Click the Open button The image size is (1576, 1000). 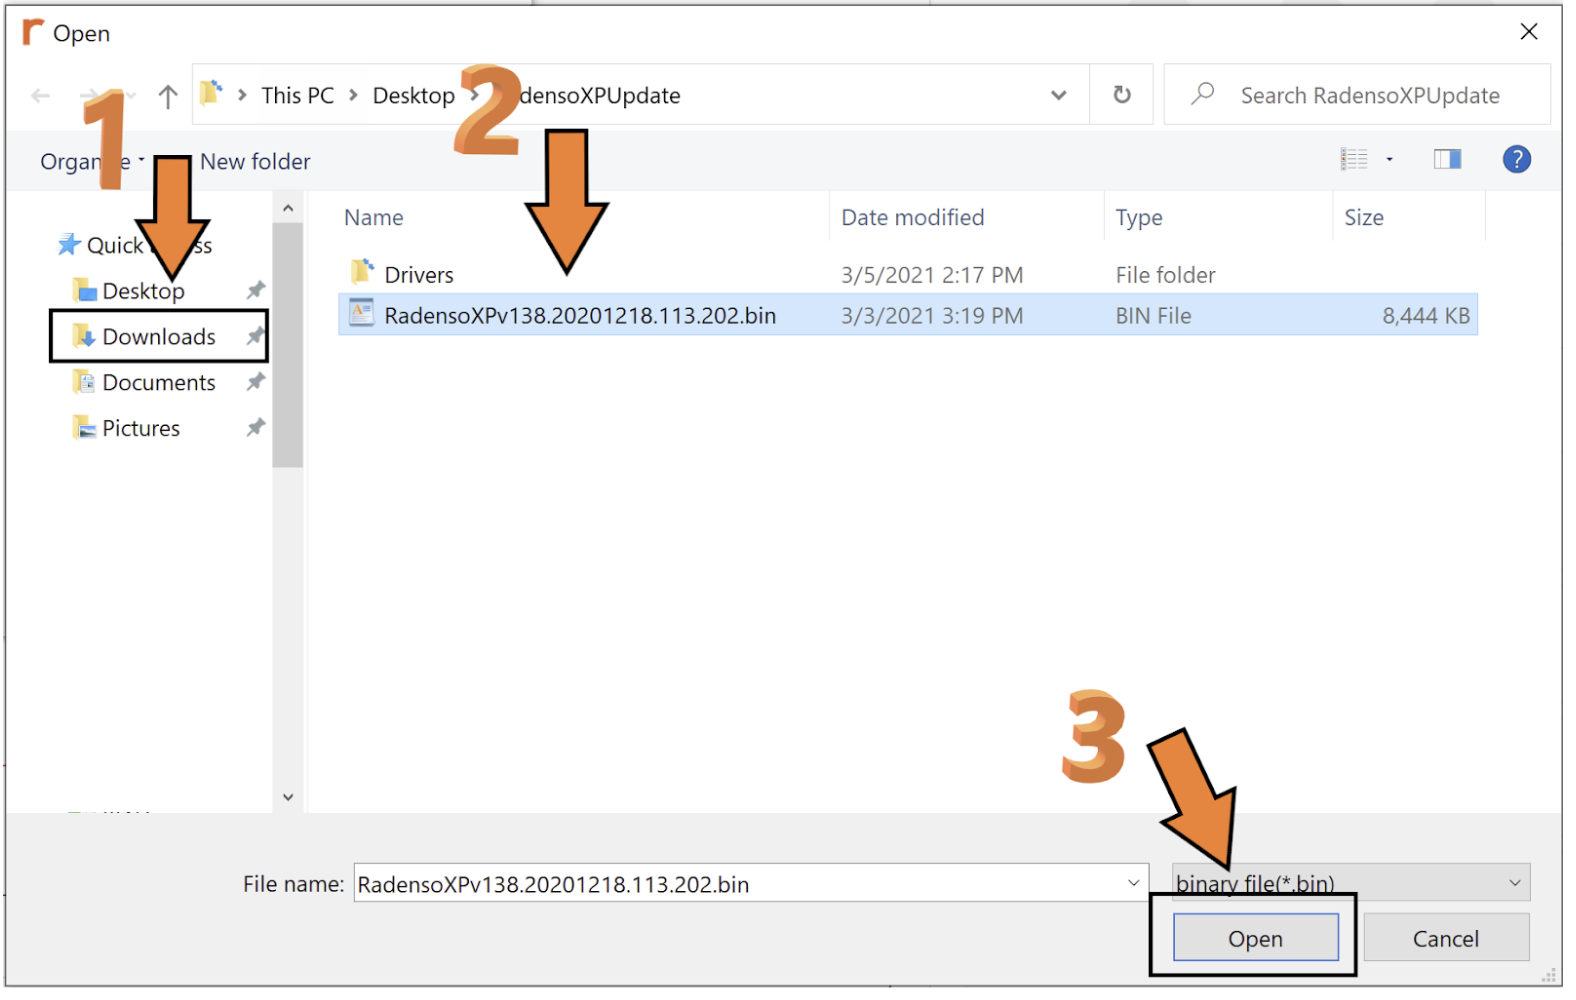pos(1255,939)
